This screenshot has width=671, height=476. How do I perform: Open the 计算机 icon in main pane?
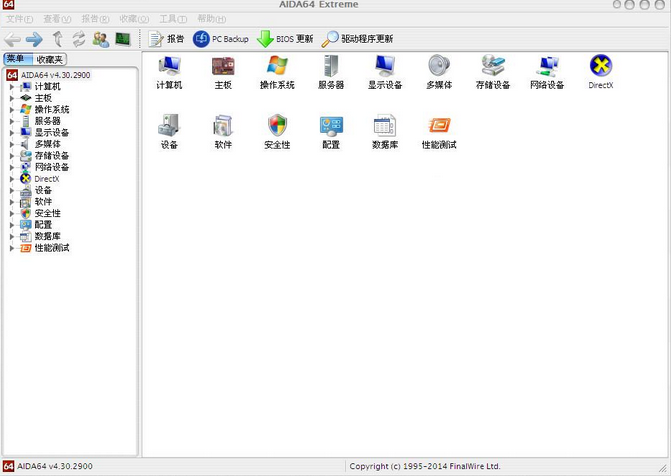coord(169,72)
